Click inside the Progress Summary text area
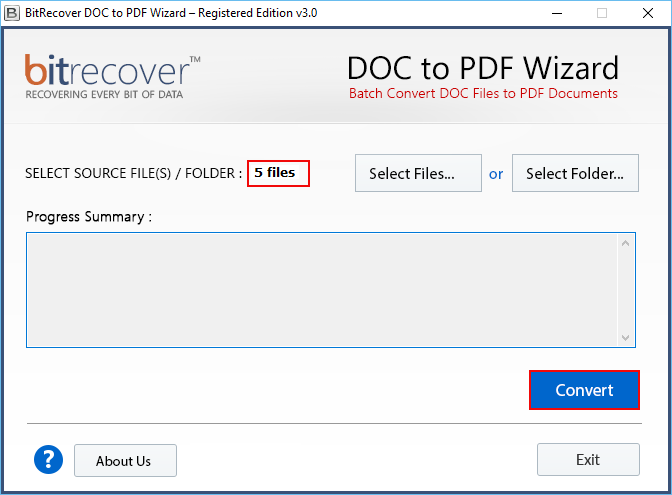 [x=320, y=290]
